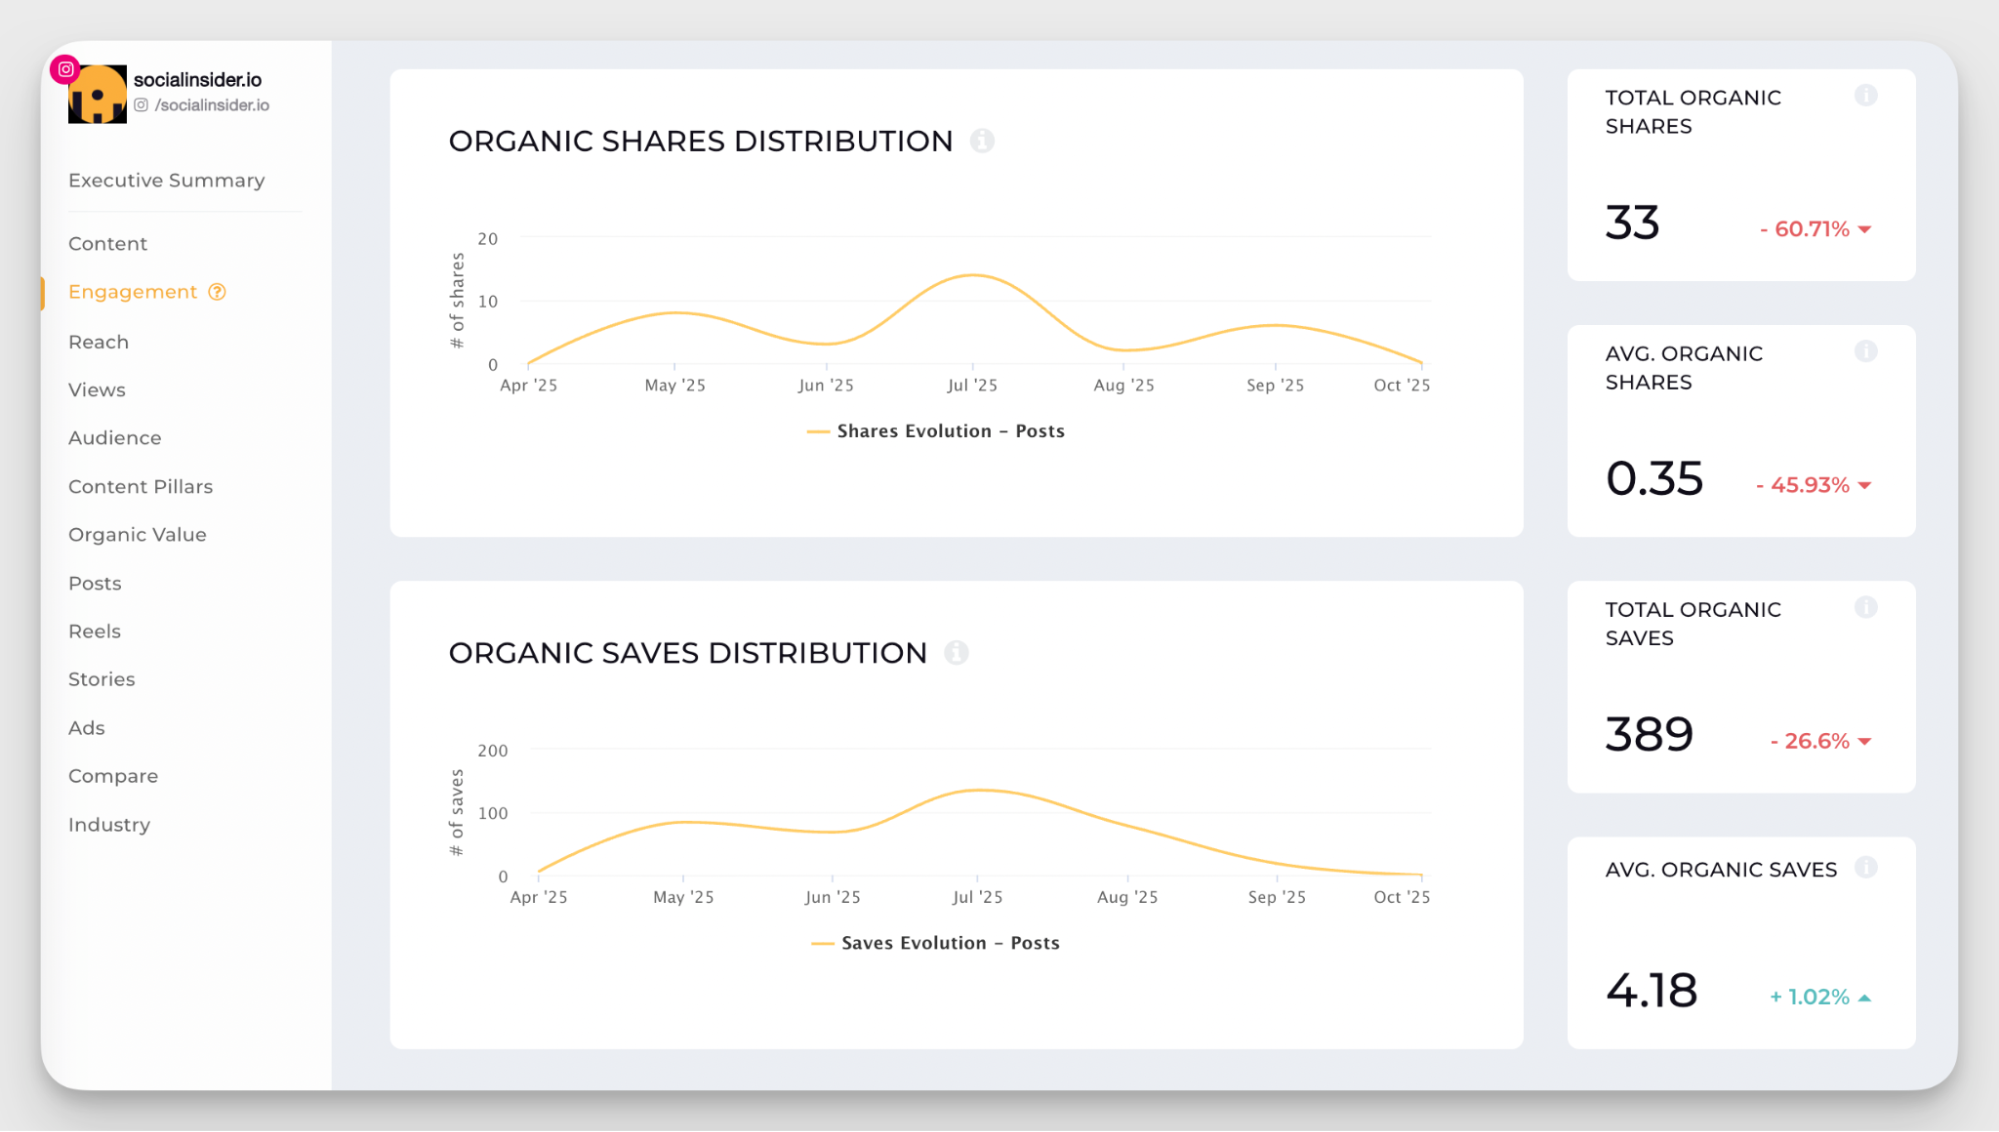Viewport: 1999px width, 1132px height.
Task: Navigate to the Industry section
Action: pos(109,824)
